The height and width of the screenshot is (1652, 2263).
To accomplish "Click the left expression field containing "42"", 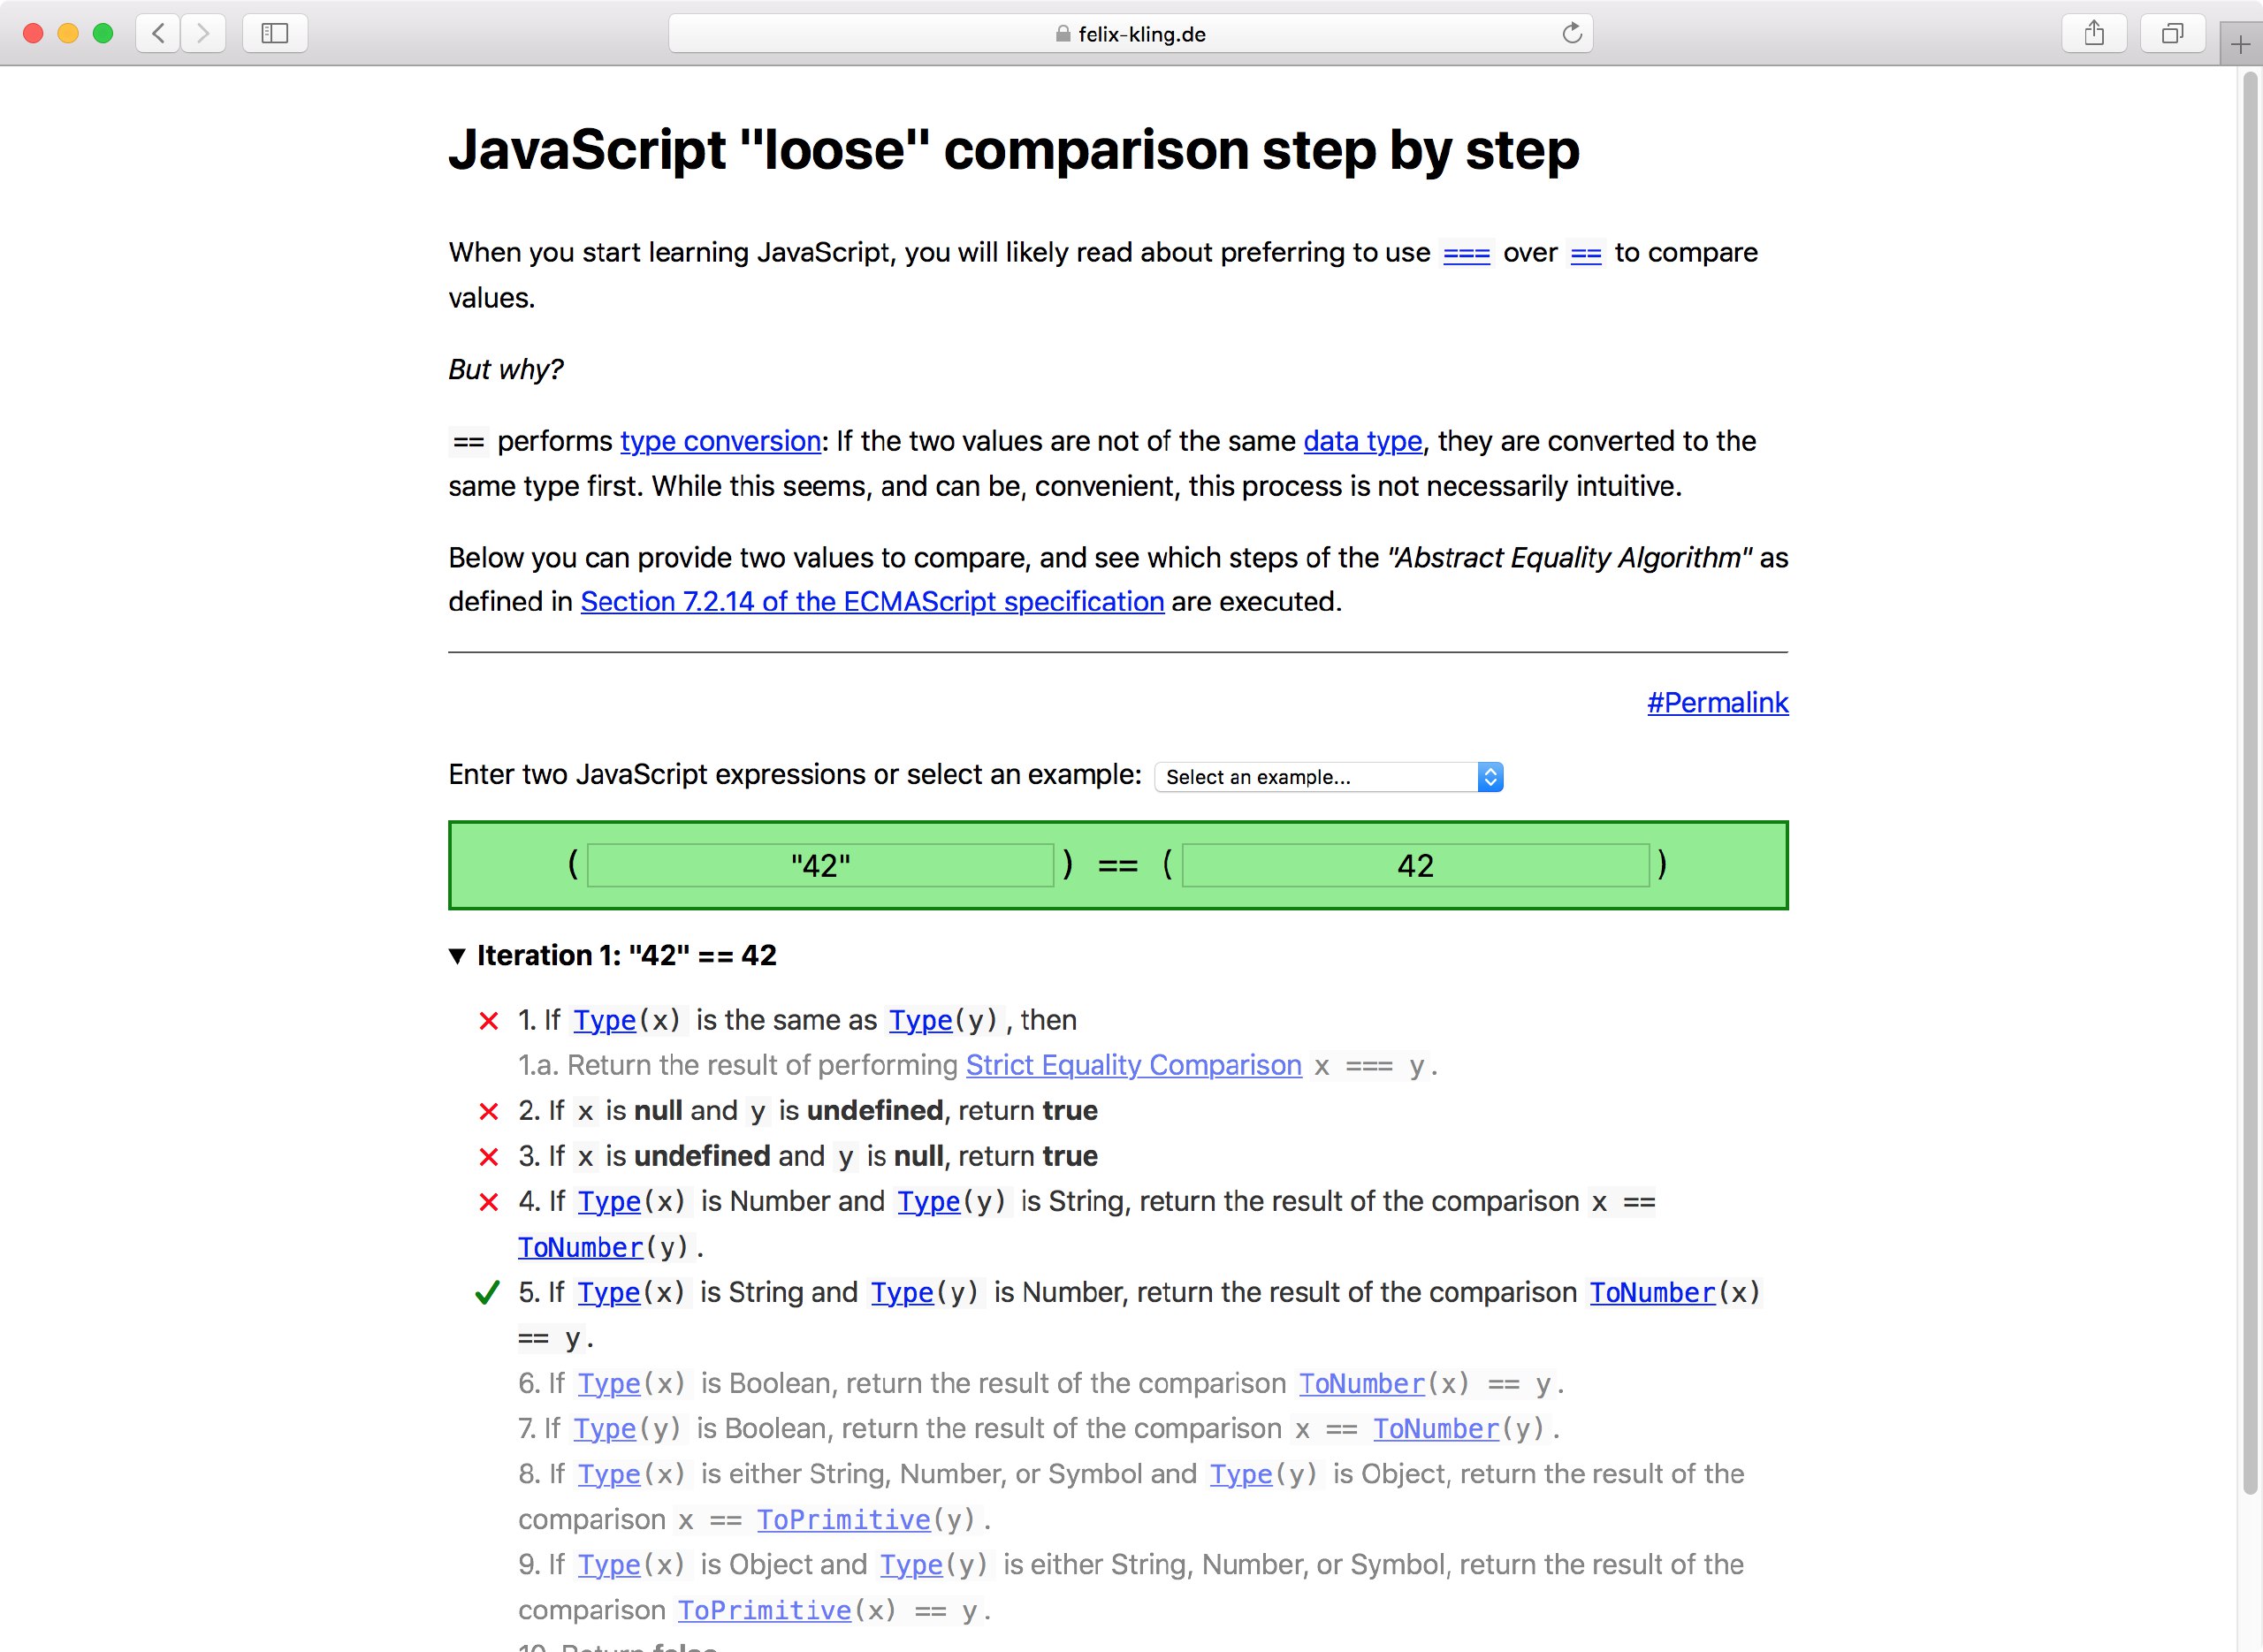I will click(820, 865).
